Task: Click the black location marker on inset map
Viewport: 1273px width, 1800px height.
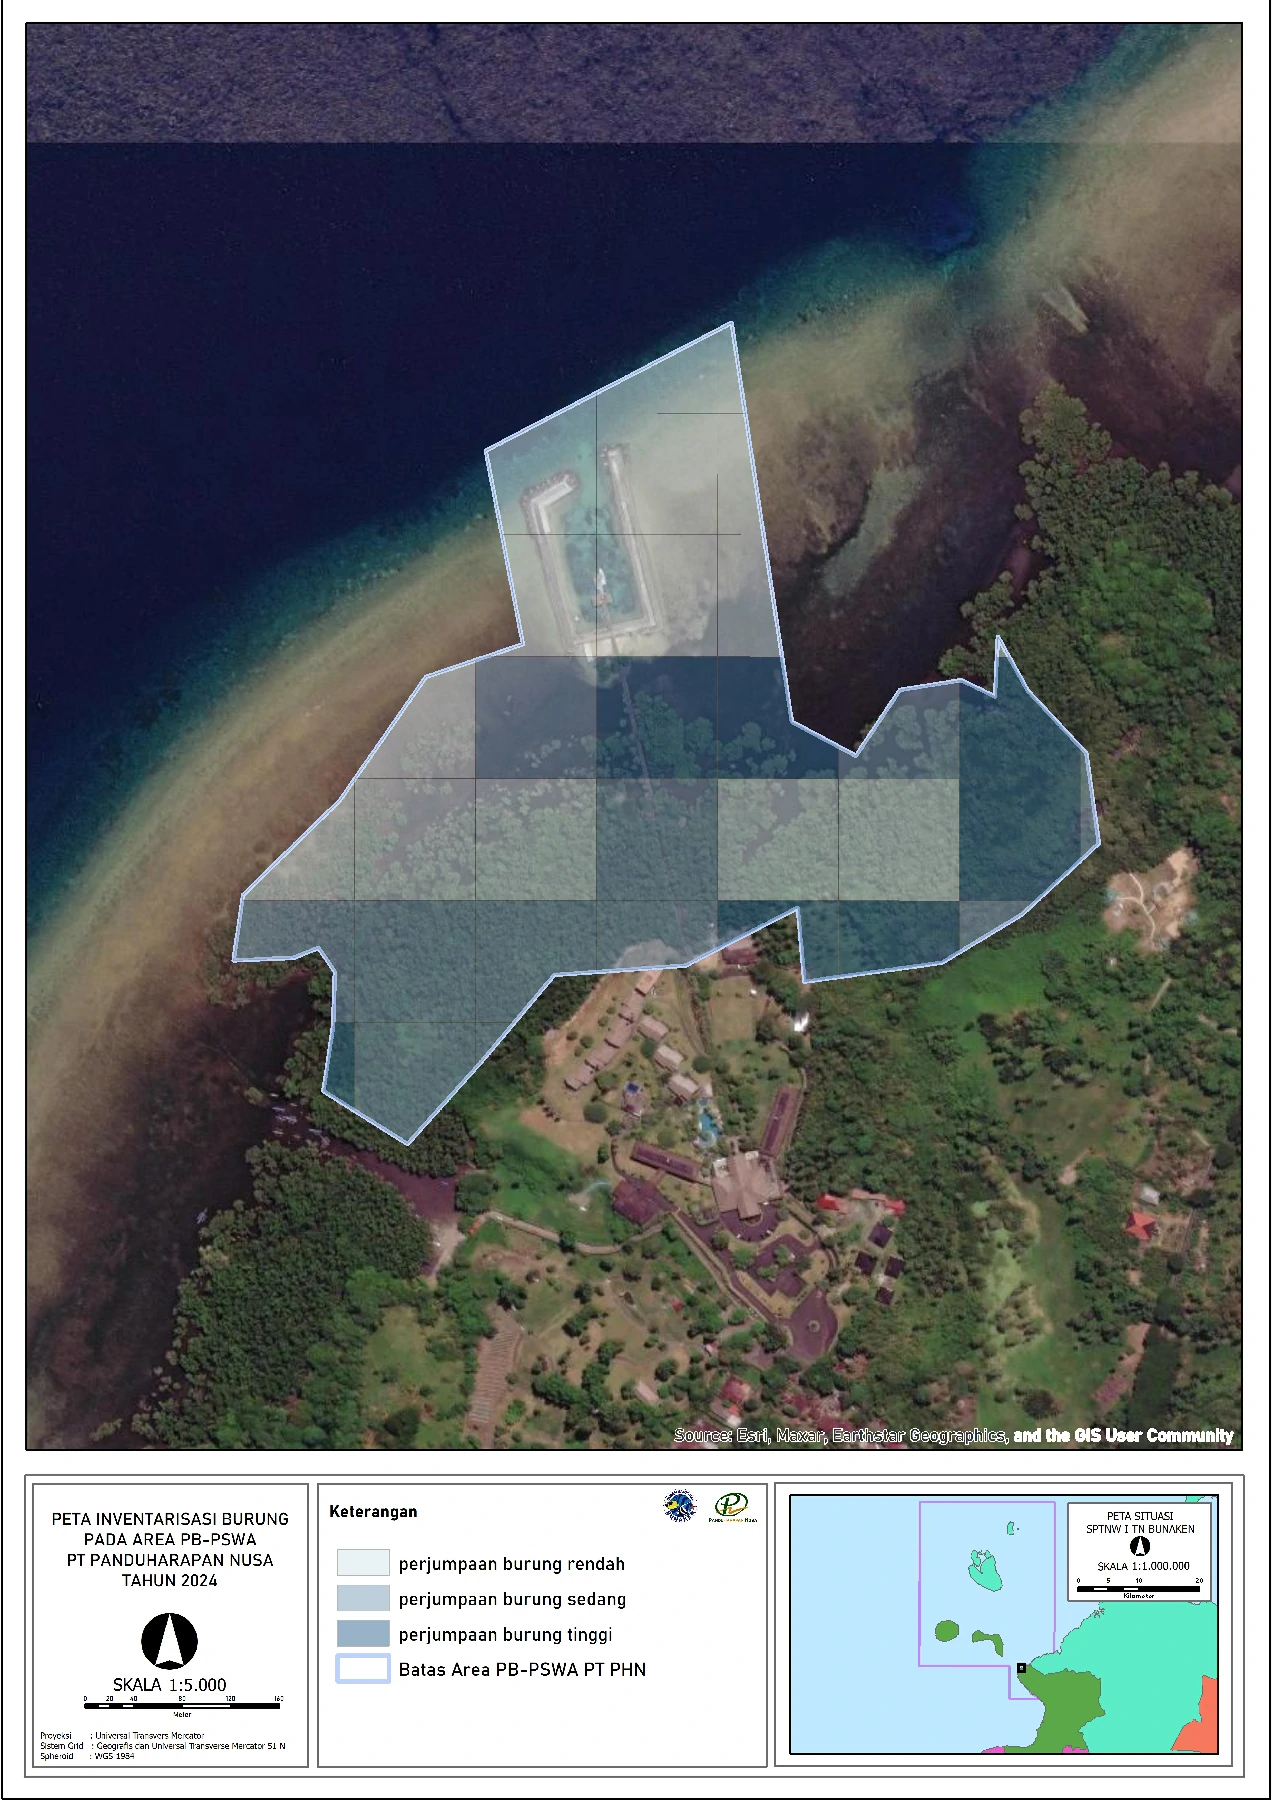Action: (1021, 1668)
